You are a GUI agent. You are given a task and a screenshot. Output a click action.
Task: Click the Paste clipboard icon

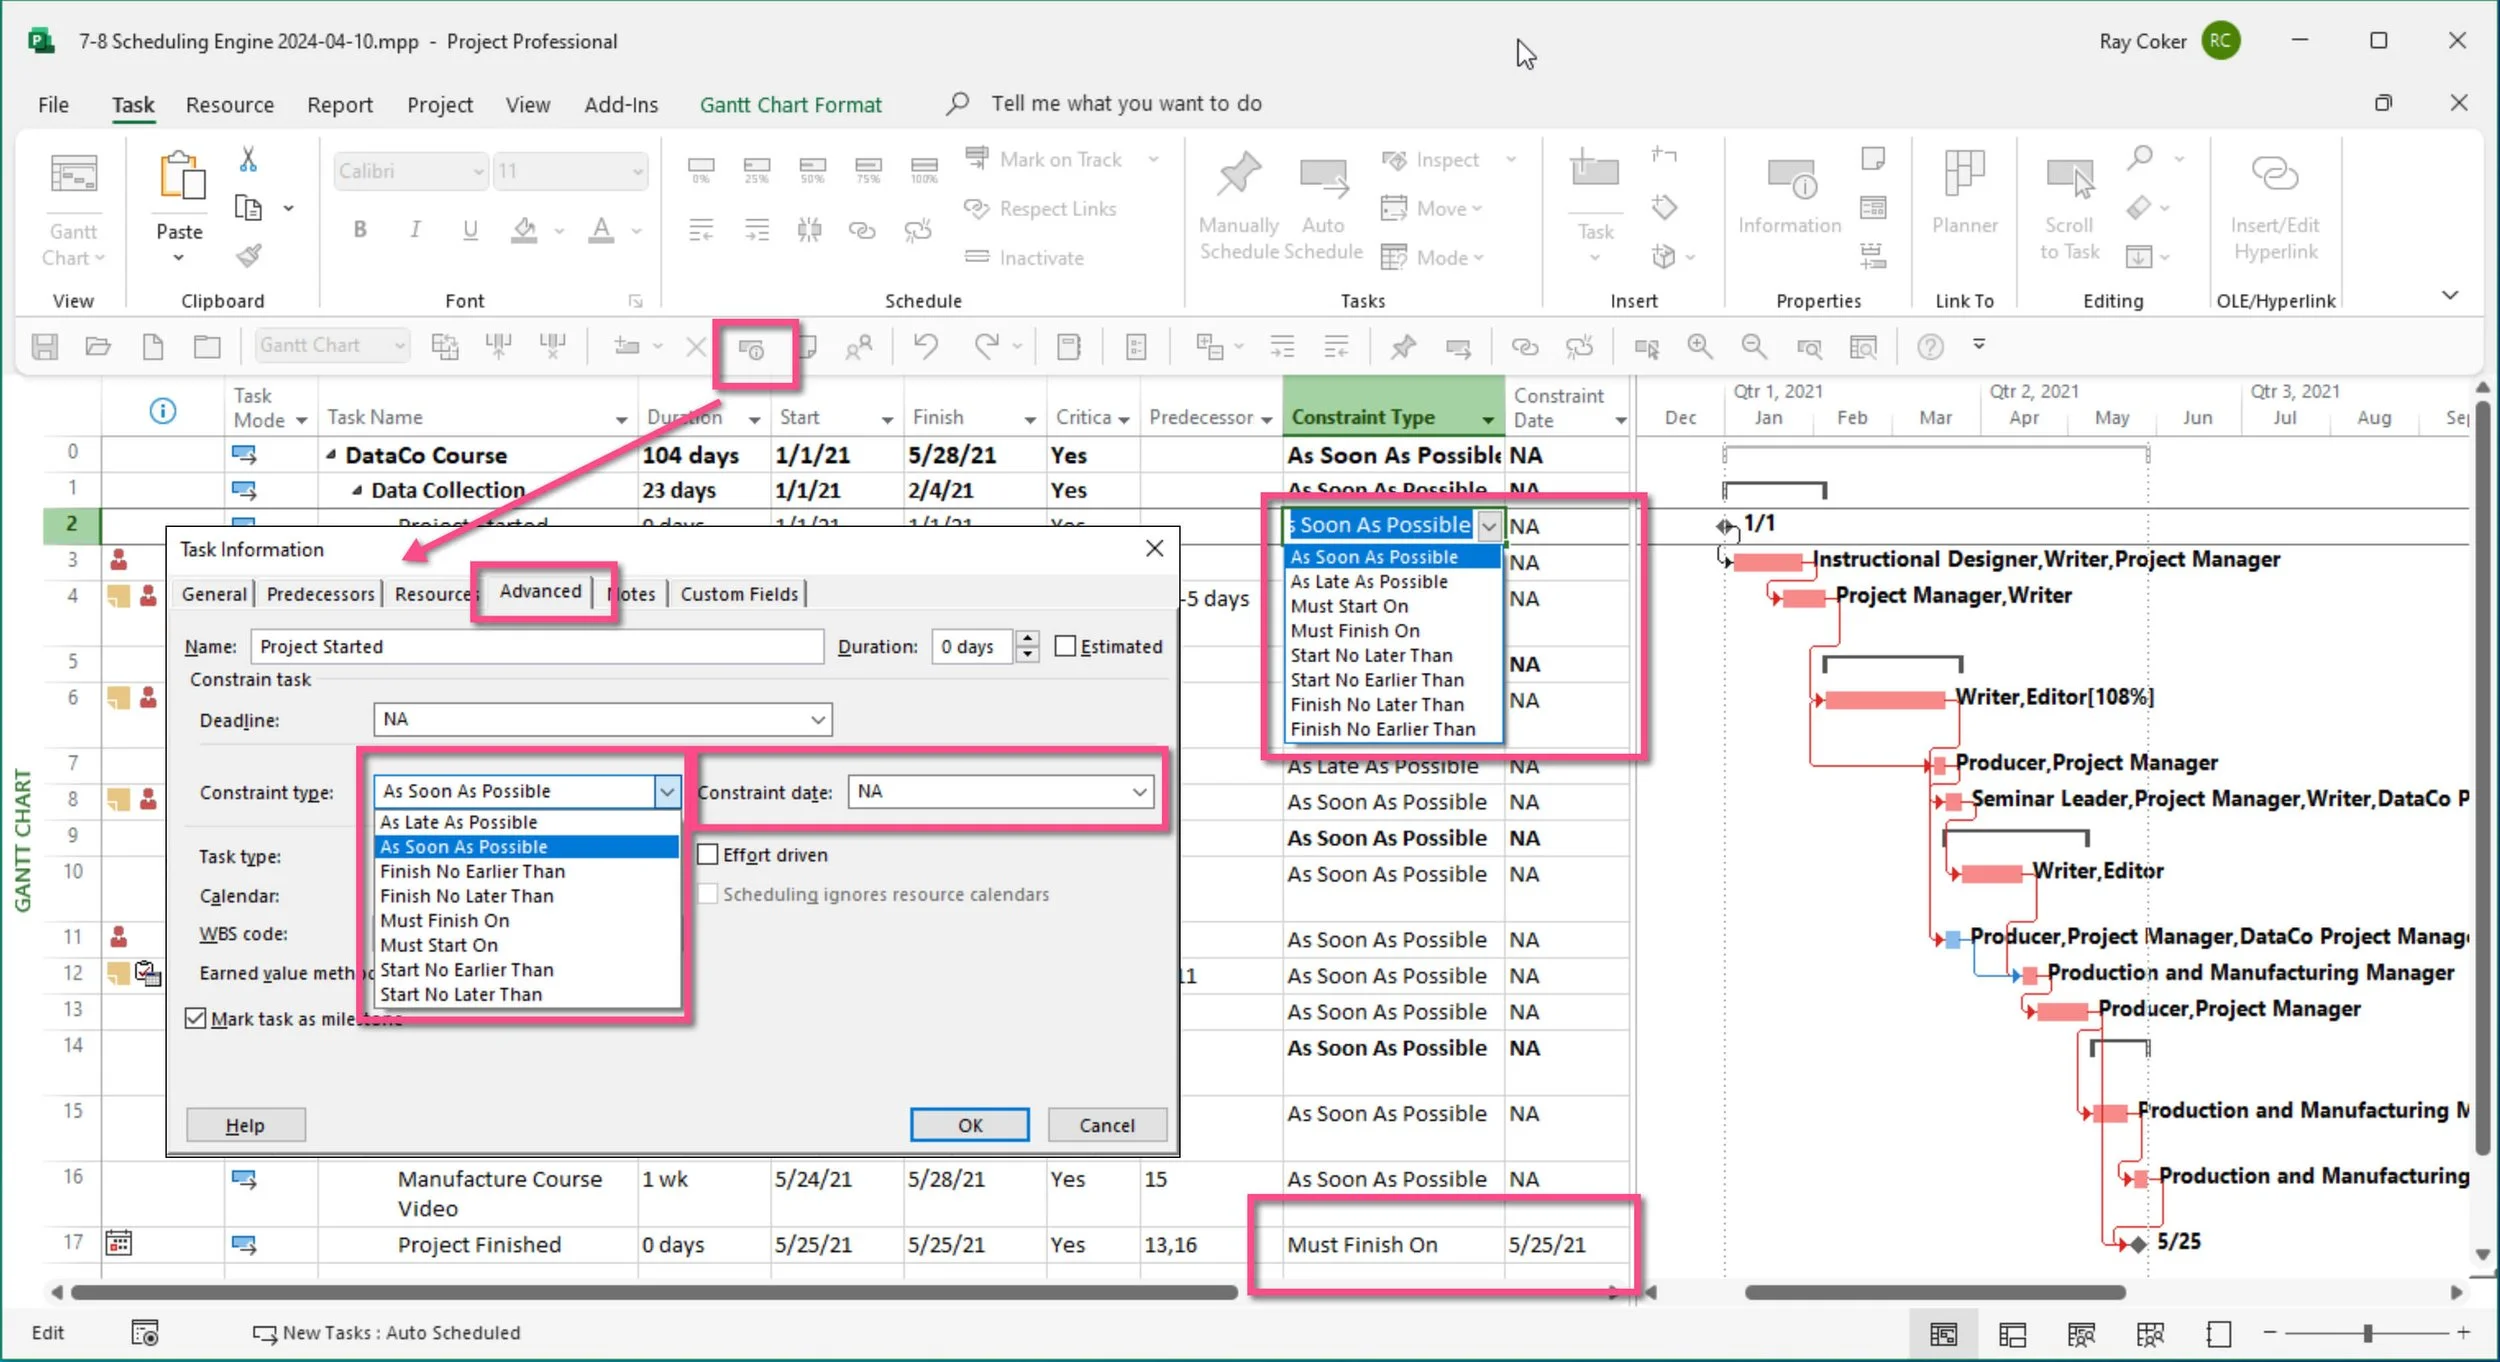(182, 176)
